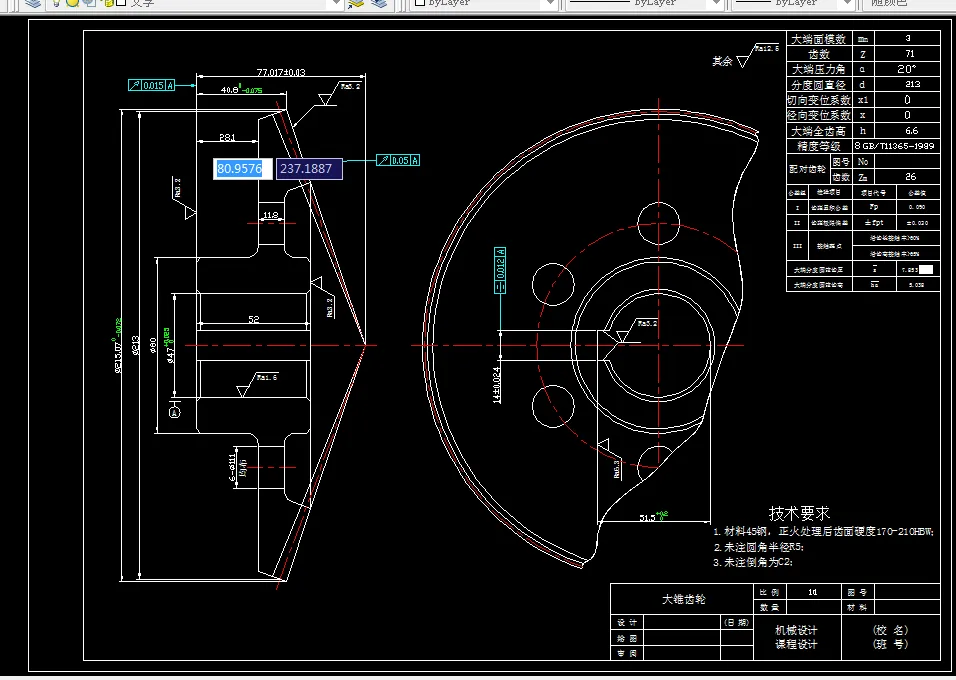
Task: Toggle the light bulb layer on/off icon
Action: [x=56, y=3]
